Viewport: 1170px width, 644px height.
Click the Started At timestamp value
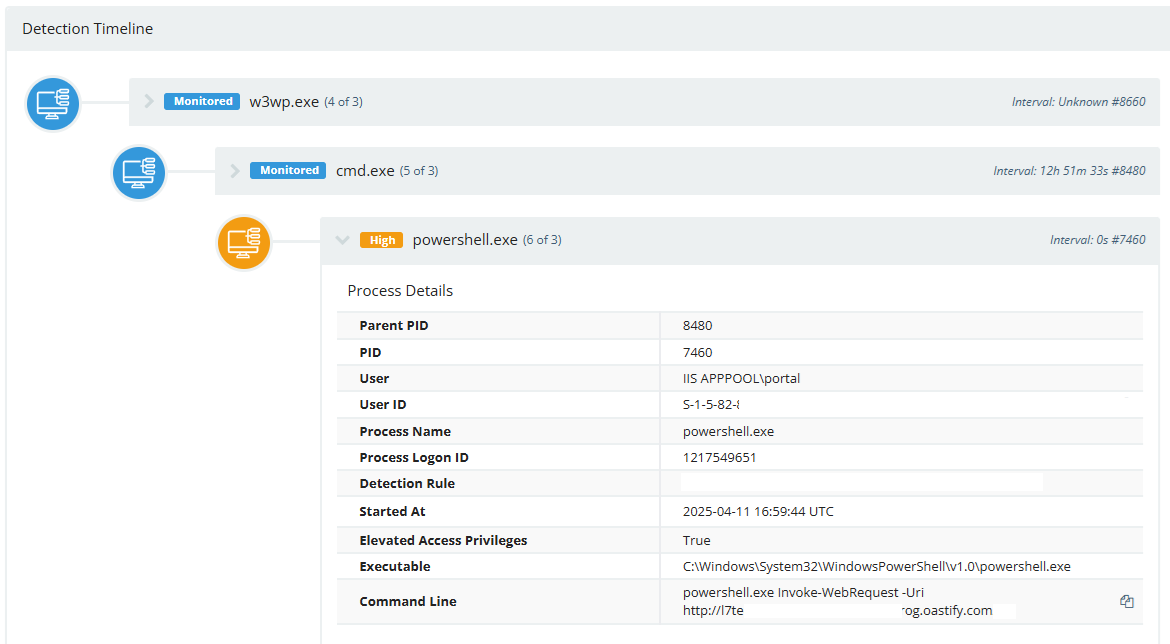click(x=758, y=511)
